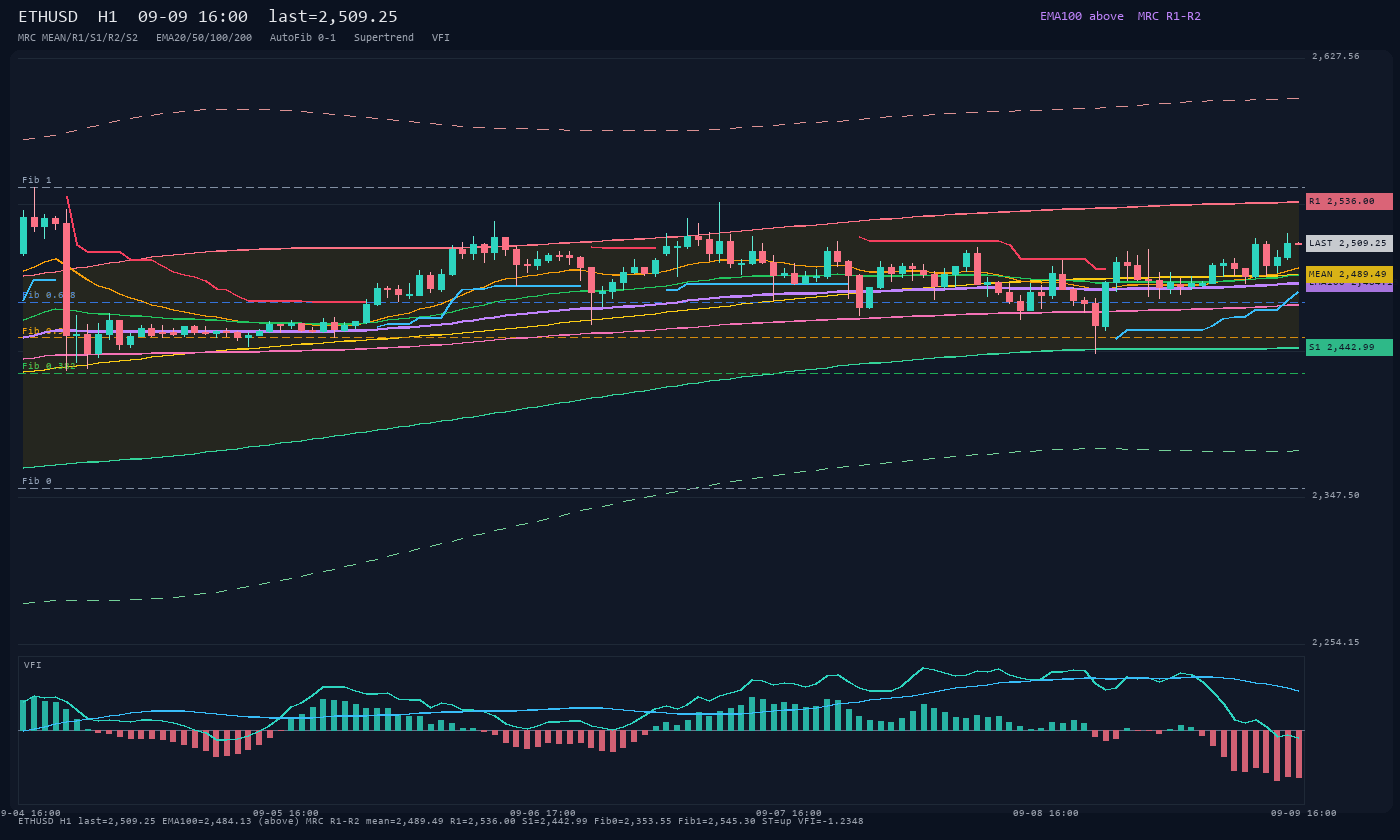Select the "Supertrend" legend entry
The width and height of the screenshot is (1400, 840).
point(384,37)
